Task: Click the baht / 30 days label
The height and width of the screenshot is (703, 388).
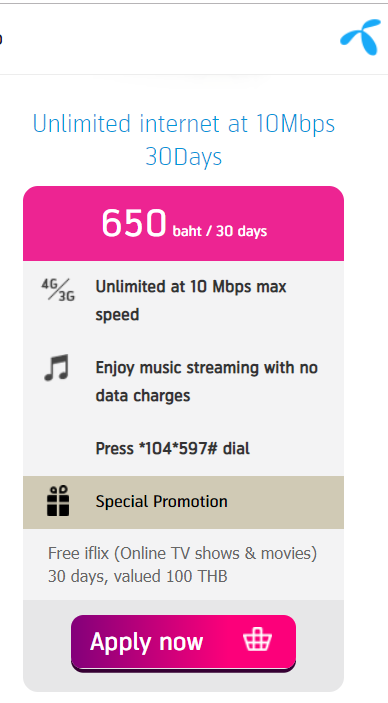Action: [x=220, y=231]
